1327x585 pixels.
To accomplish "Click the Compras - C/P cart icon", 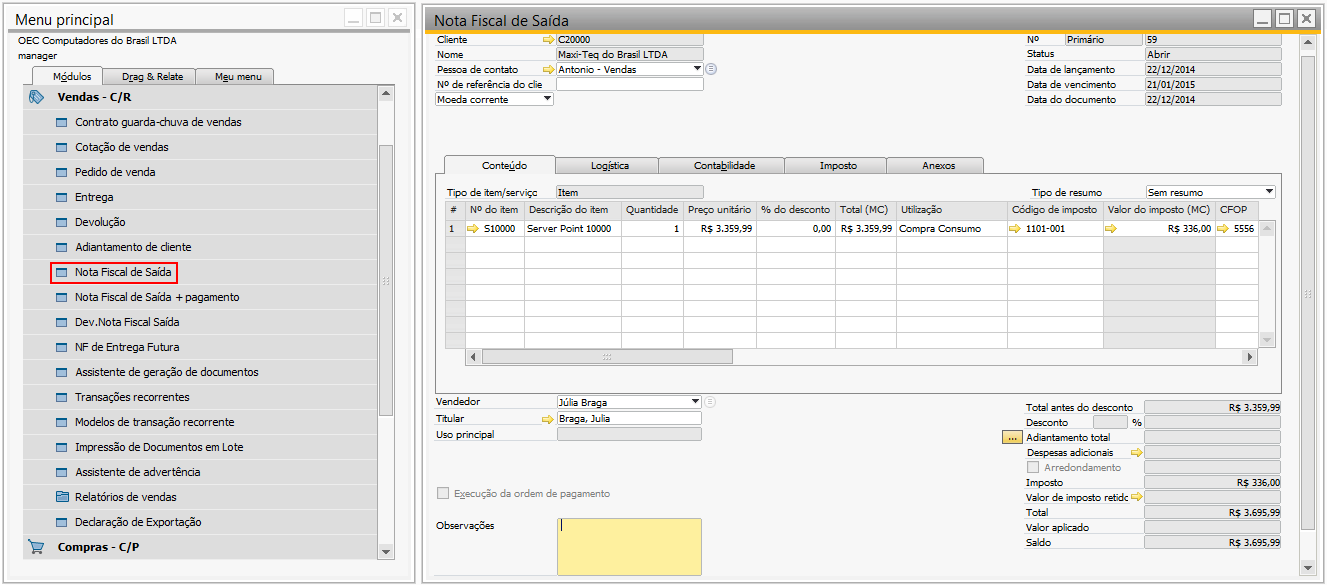I will [x=37, y=547].
